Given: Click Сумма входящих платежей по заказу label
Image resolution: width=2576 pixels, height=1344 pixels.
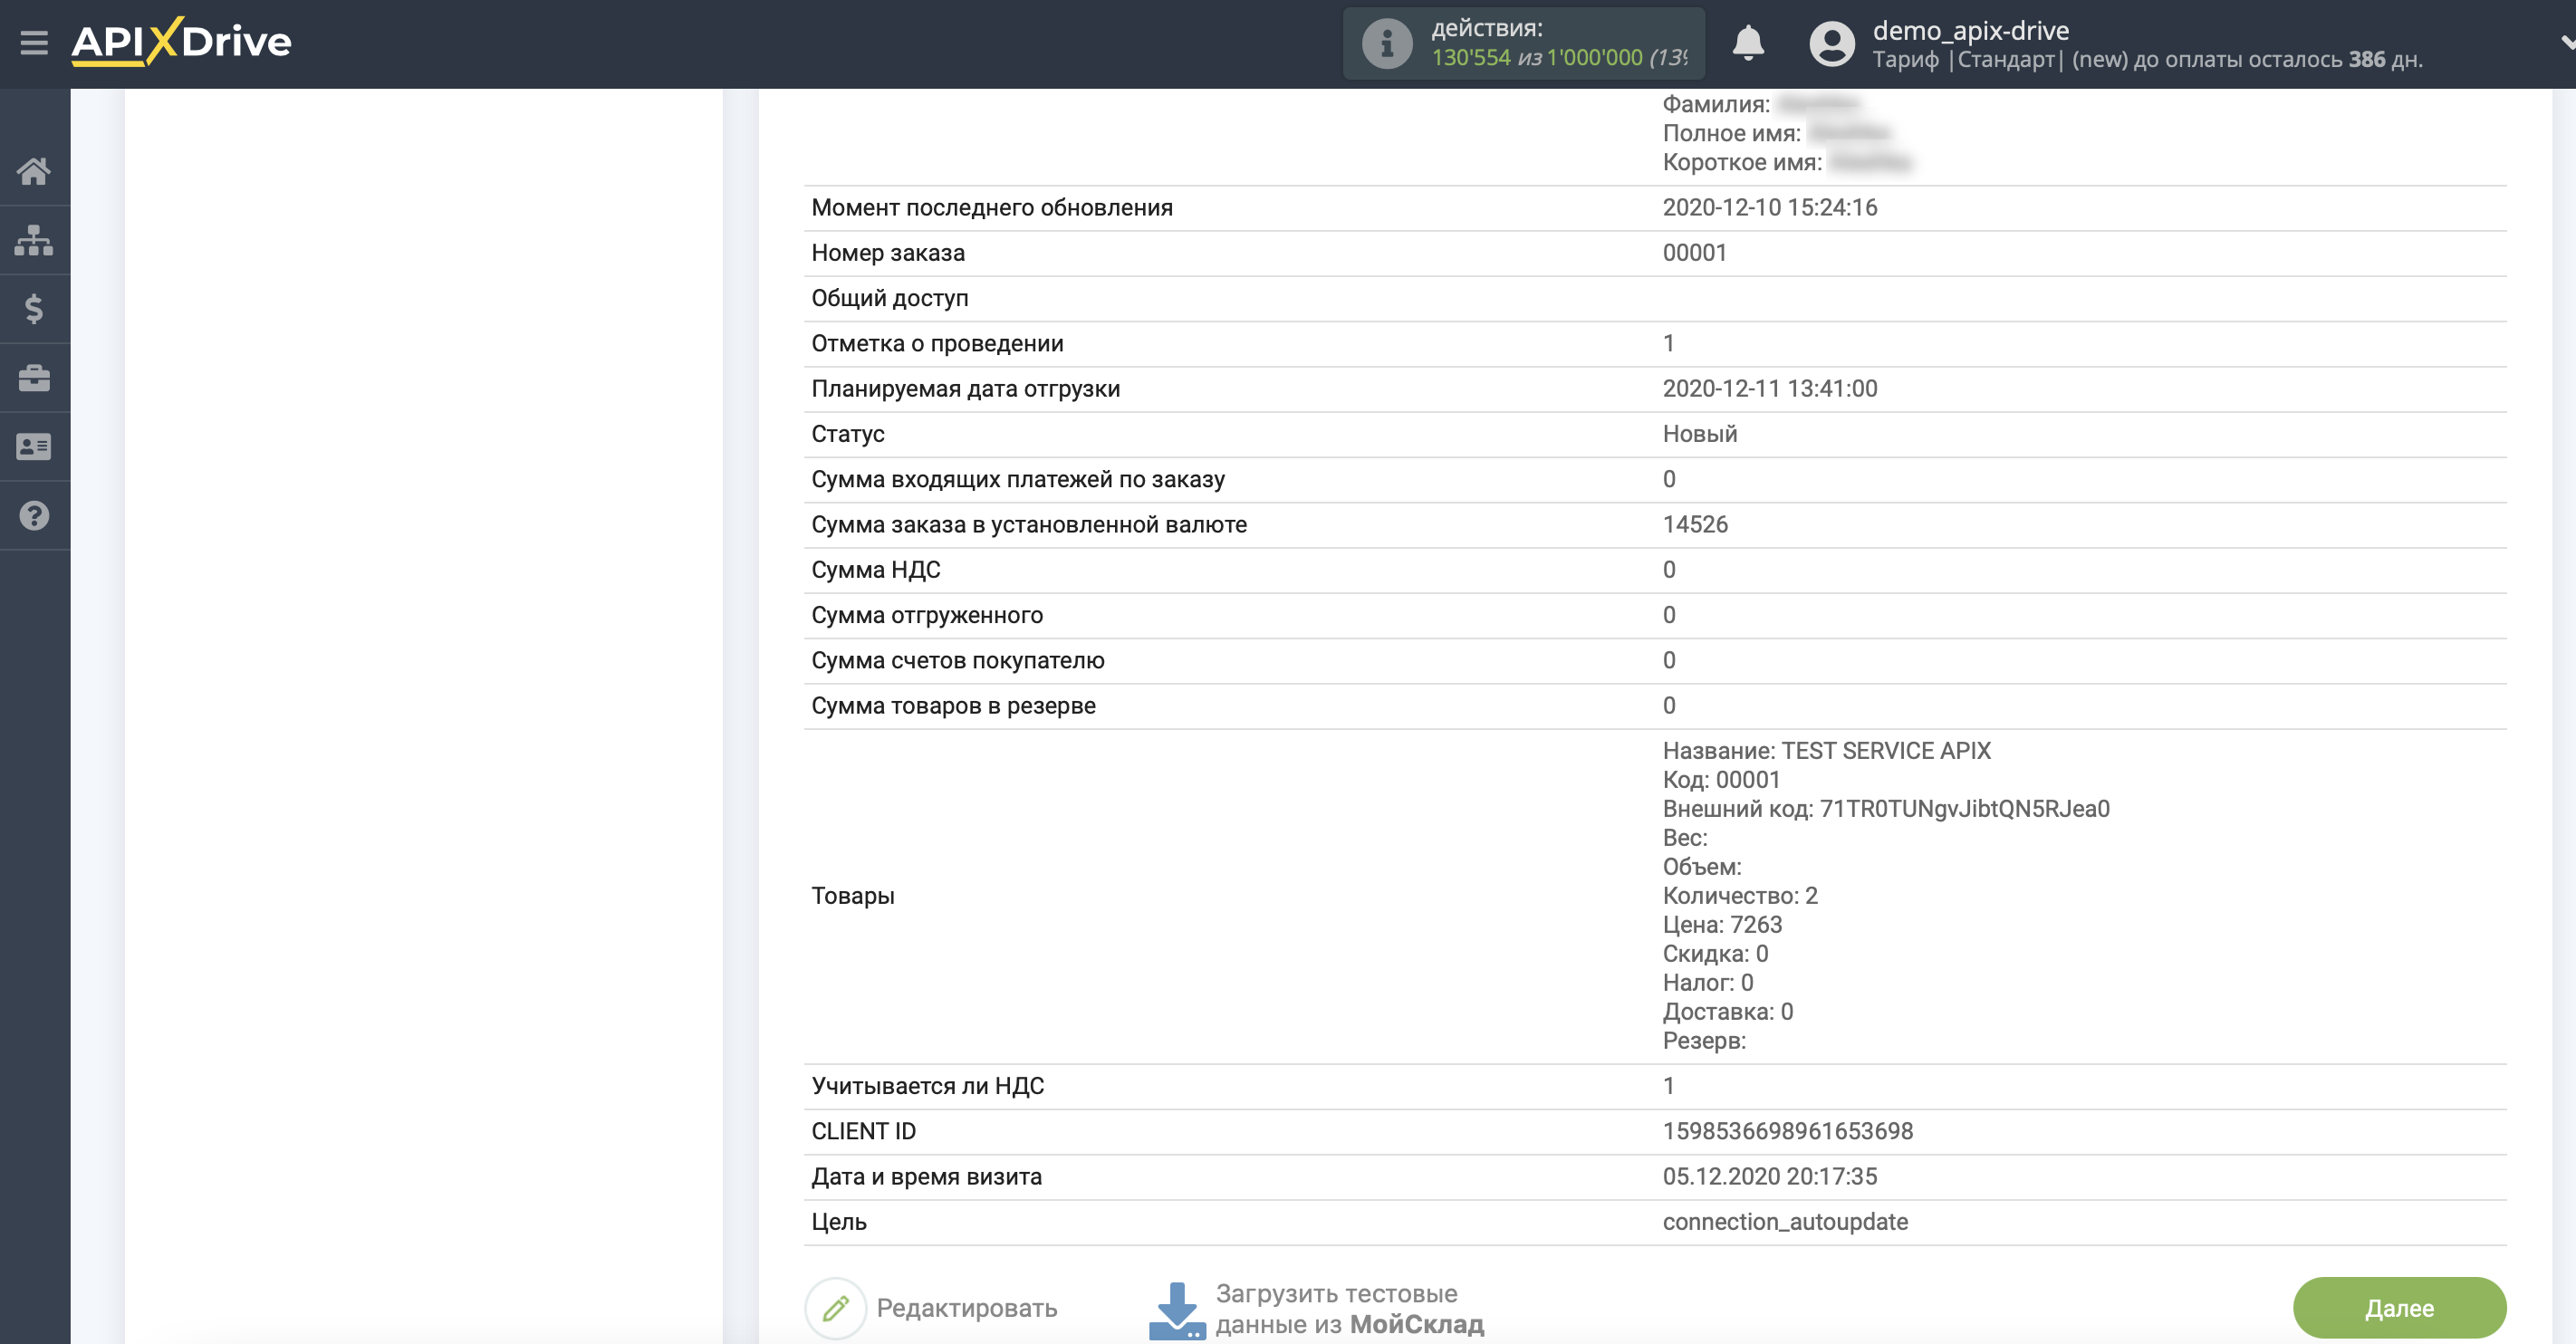Looking at the screenshot, I should (x=1017, y=480).
